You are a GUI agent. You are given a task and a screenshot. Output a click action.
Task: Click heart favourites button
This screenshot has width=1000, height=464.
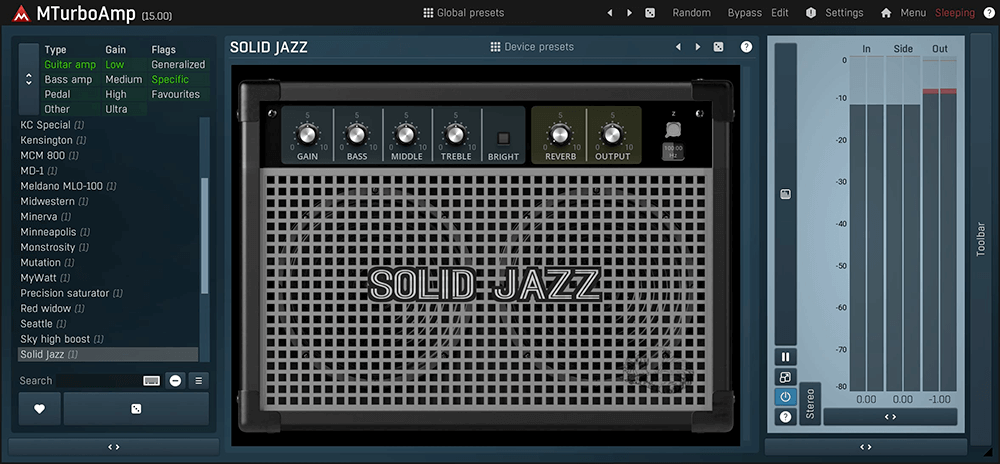click(40, 409)
